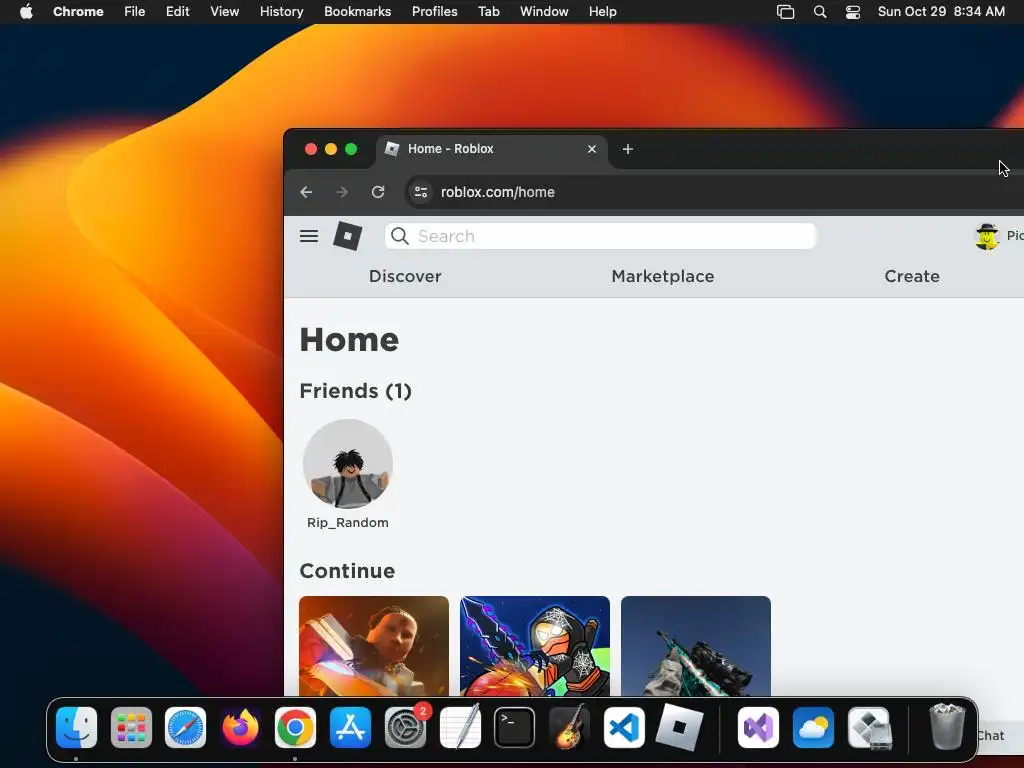Screen dimensions: 1024x768
Task: Go to the Discover page
Action: [405, 276]
